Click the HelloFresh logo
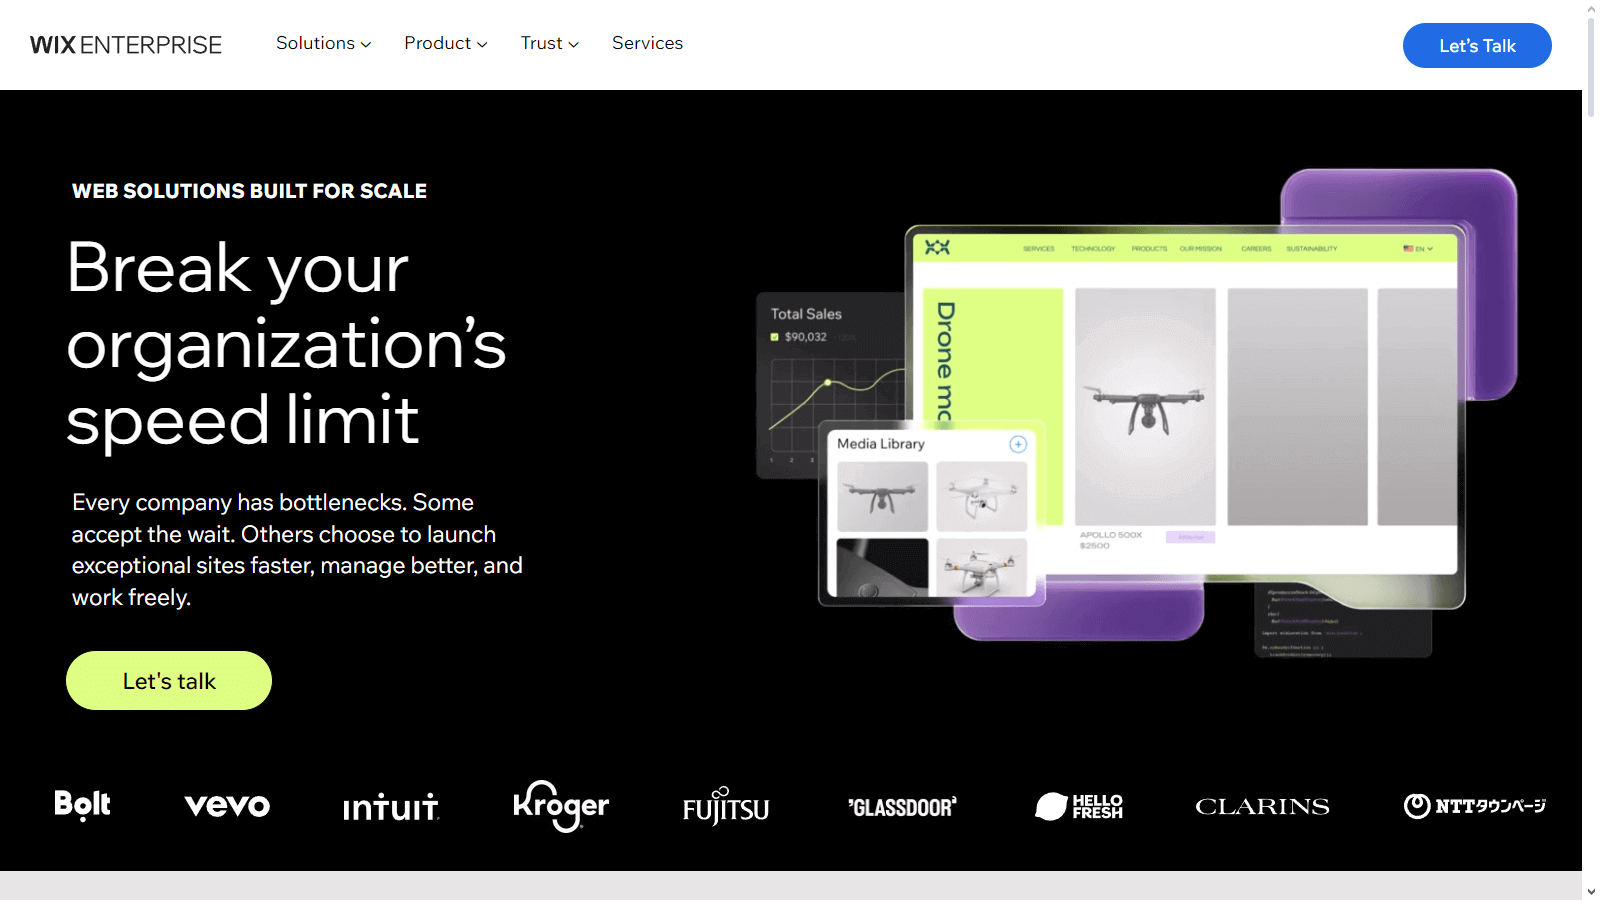This screenshot has width=1600, height=900. click(1079, 806)
